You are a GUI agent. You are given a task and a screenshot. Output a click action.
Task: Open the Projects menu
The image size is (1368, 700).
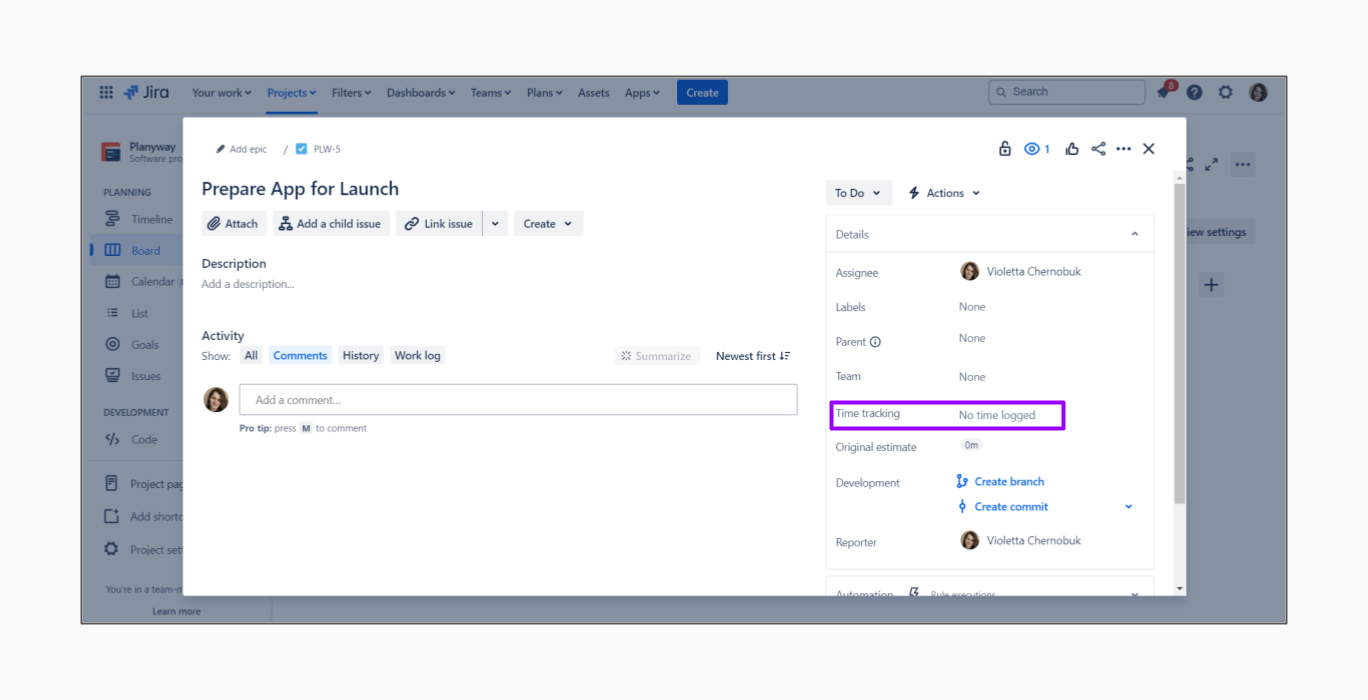click(x=291, y=93)
